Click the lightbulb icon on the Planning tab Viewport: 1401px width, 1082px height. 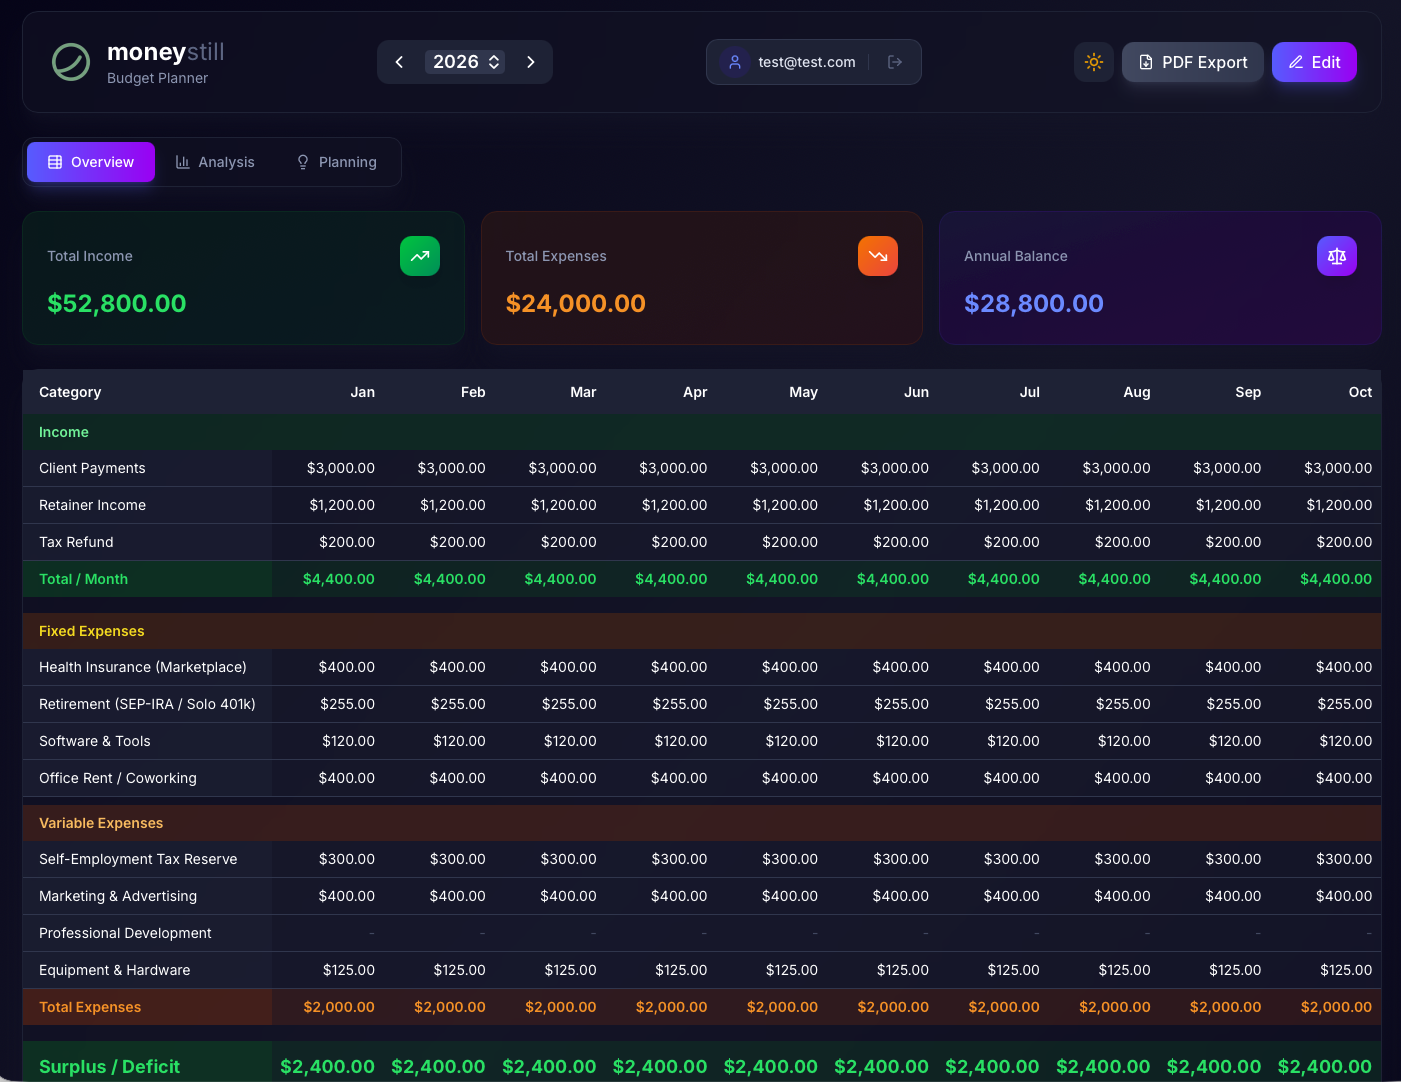coord(302,161)
